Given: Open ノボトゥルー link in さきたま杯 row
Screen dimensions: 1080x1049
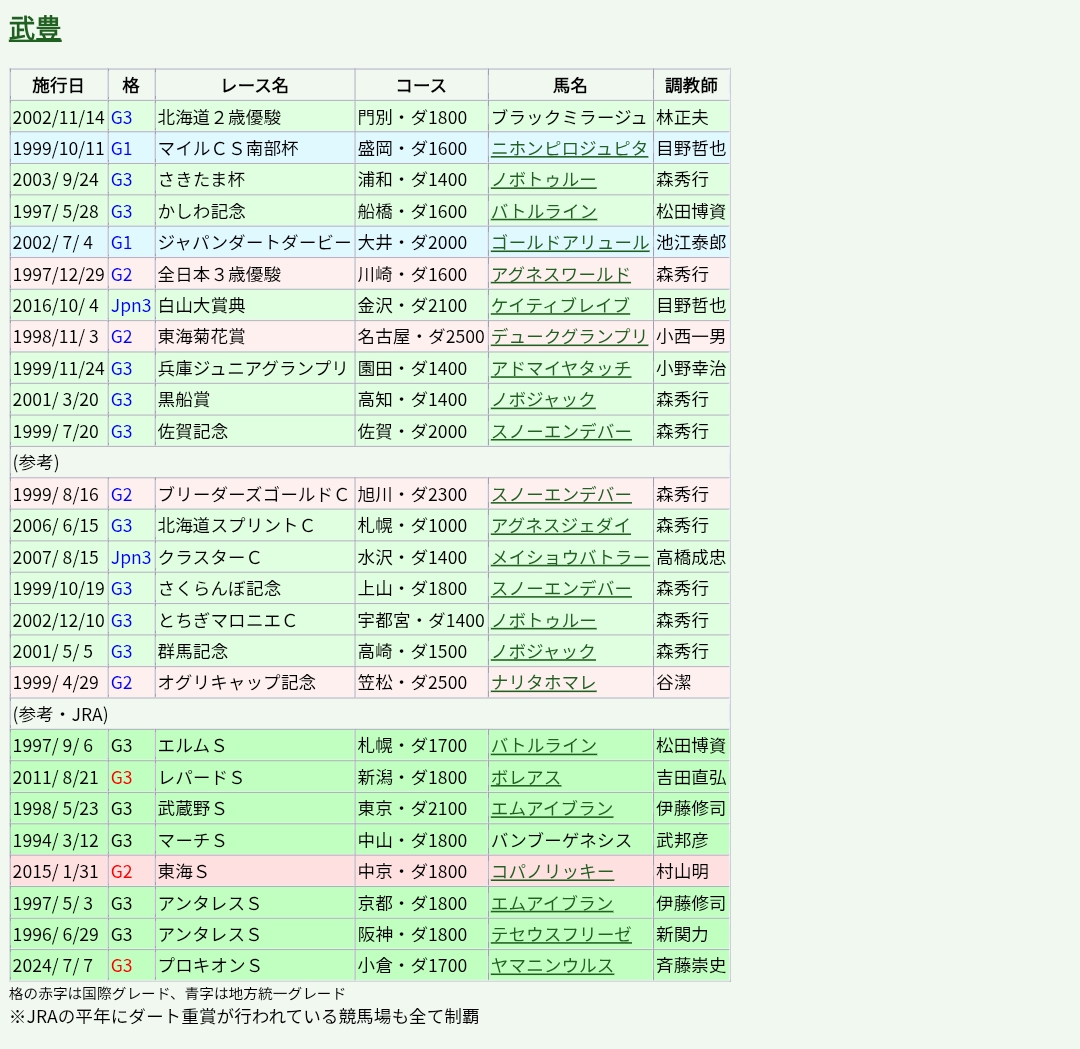Looking at the screenshot, I should [x=543, y=180].
